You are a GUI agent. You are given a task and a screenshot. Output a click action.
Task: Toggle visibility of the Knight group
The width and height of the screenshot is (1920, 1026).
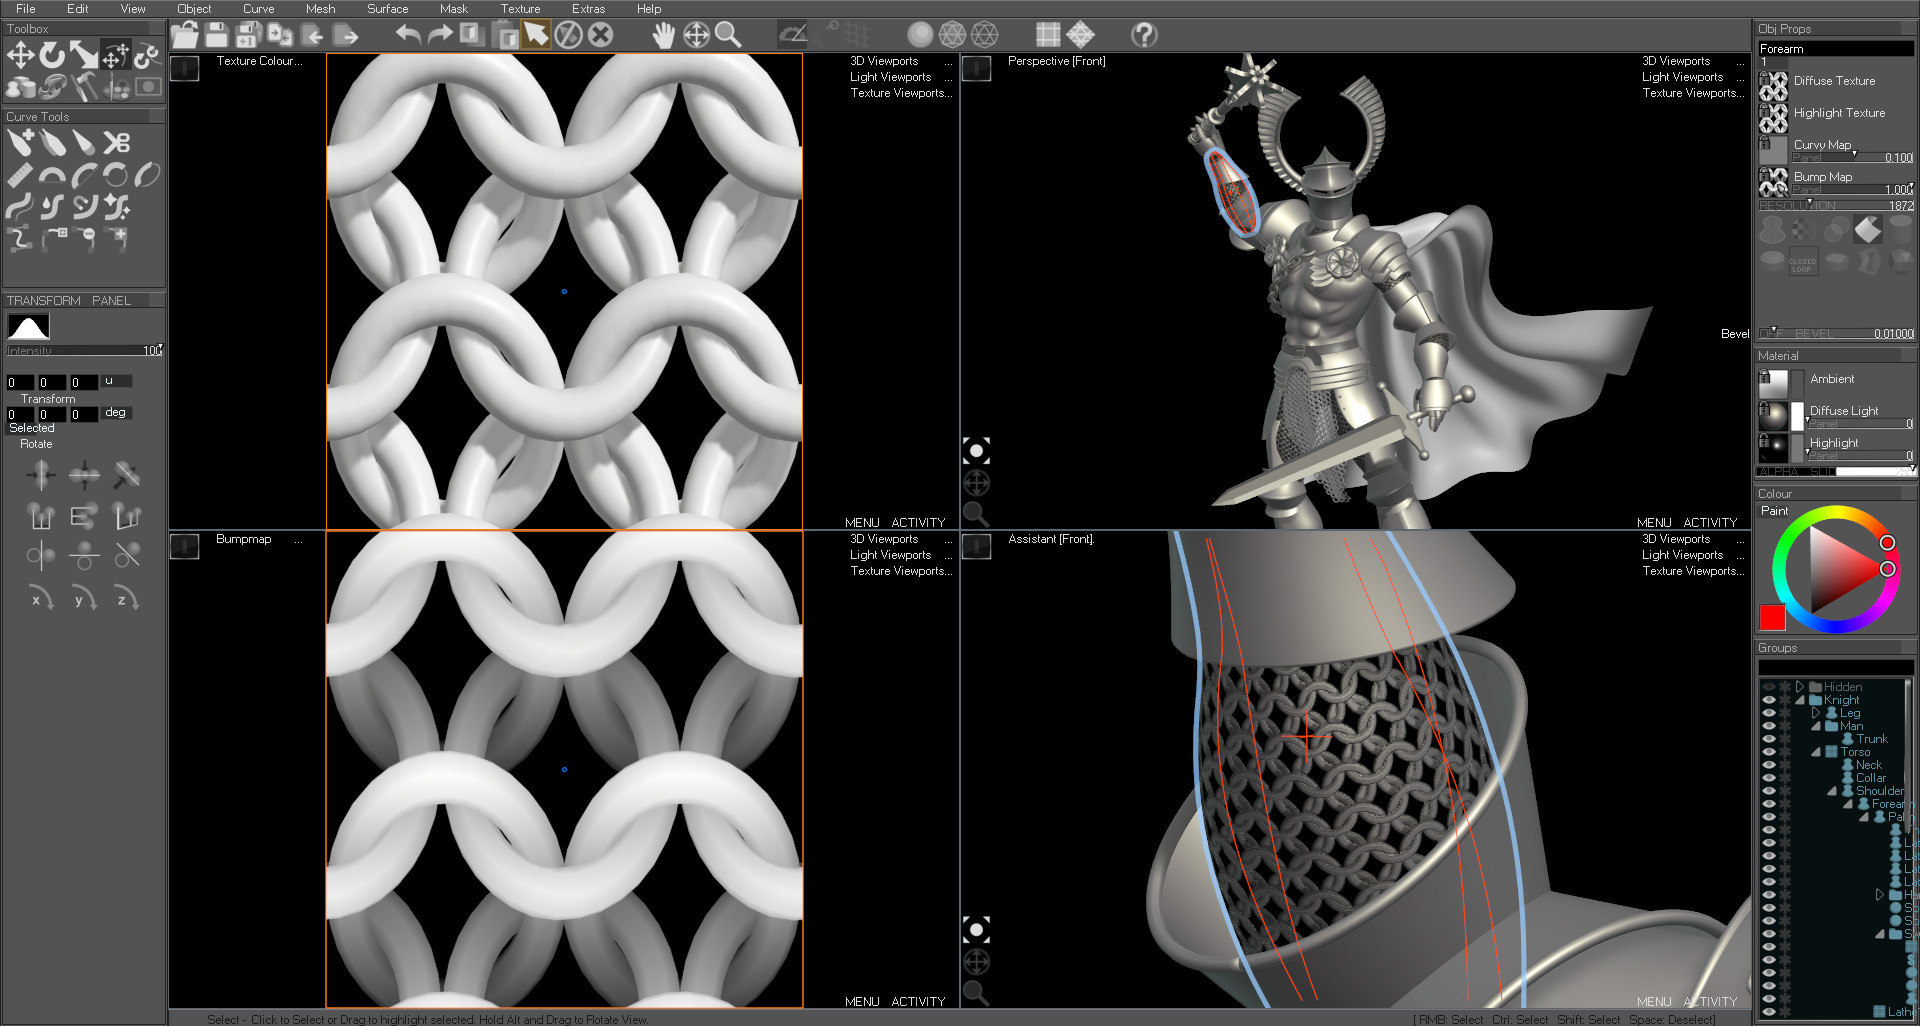1769,700
